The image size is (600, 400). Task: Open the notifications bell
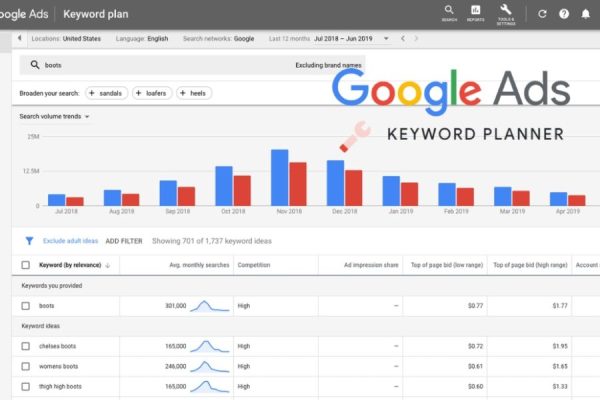586,14
